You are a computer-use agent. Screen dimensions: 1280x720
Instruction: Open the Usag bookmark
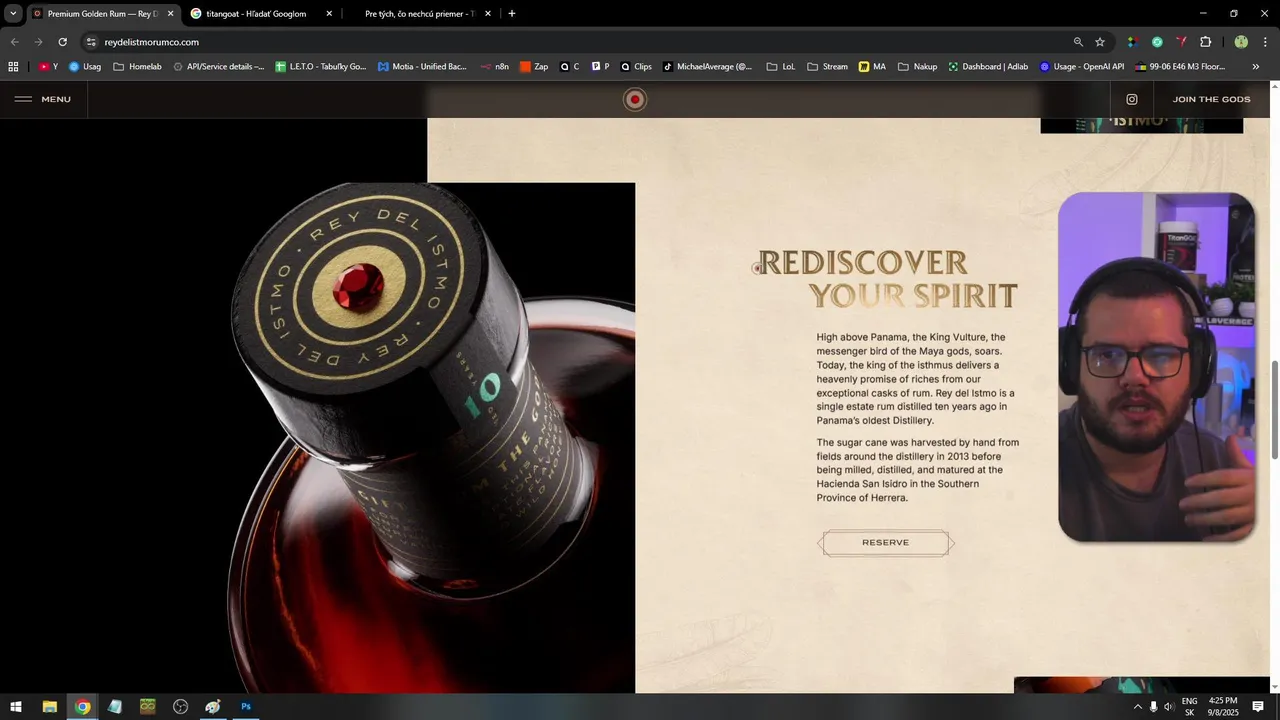tap(85, 67)
